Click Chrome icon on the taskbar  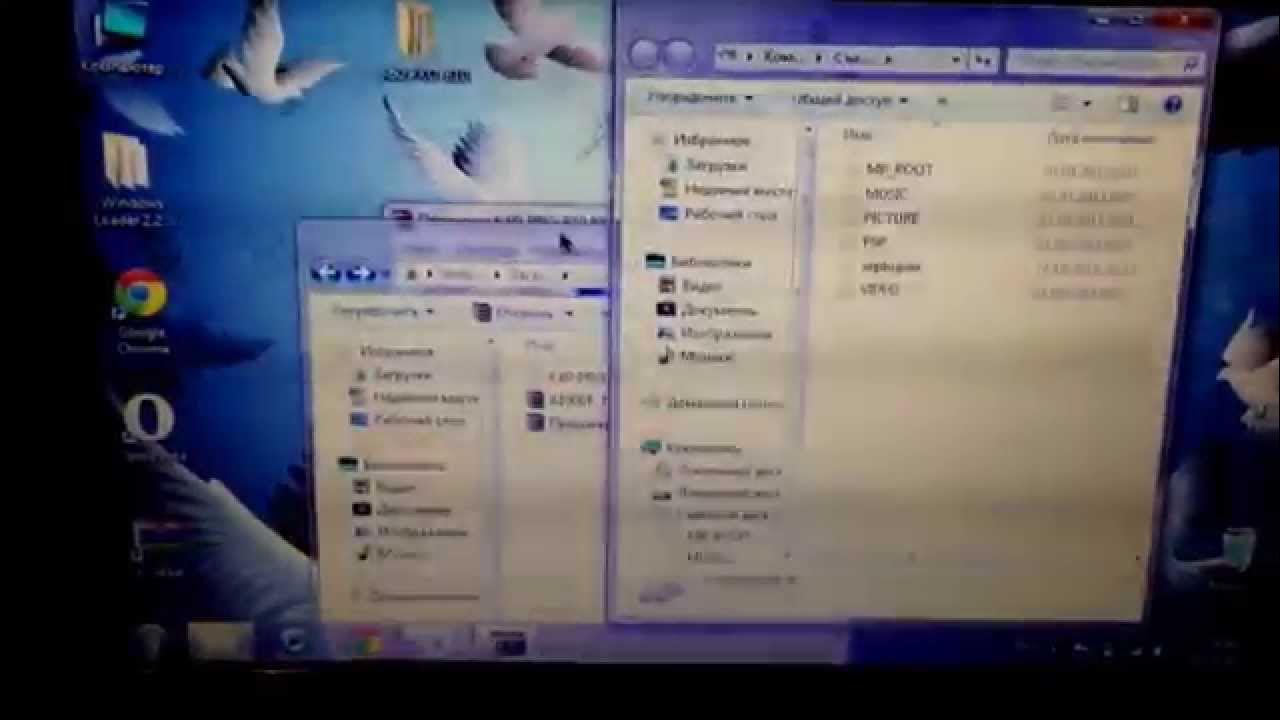click(368, 645)
